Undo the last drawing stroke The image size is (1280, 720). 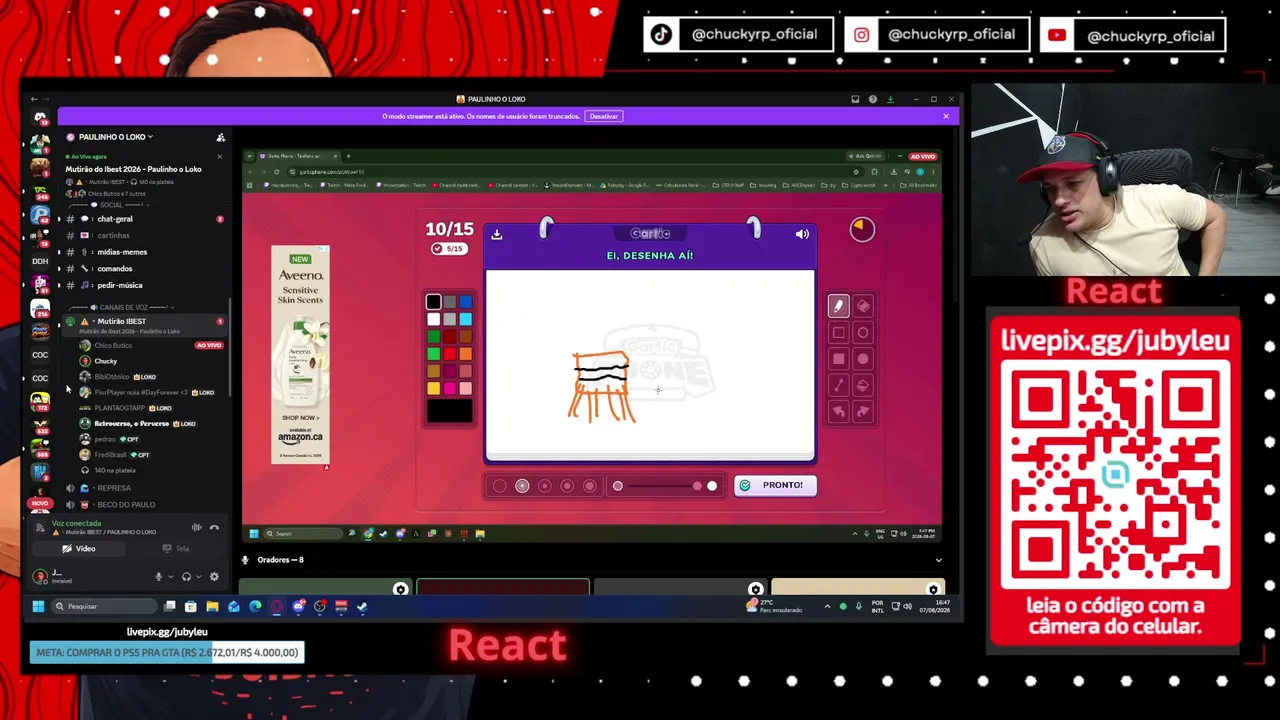[x=839, y=411]
